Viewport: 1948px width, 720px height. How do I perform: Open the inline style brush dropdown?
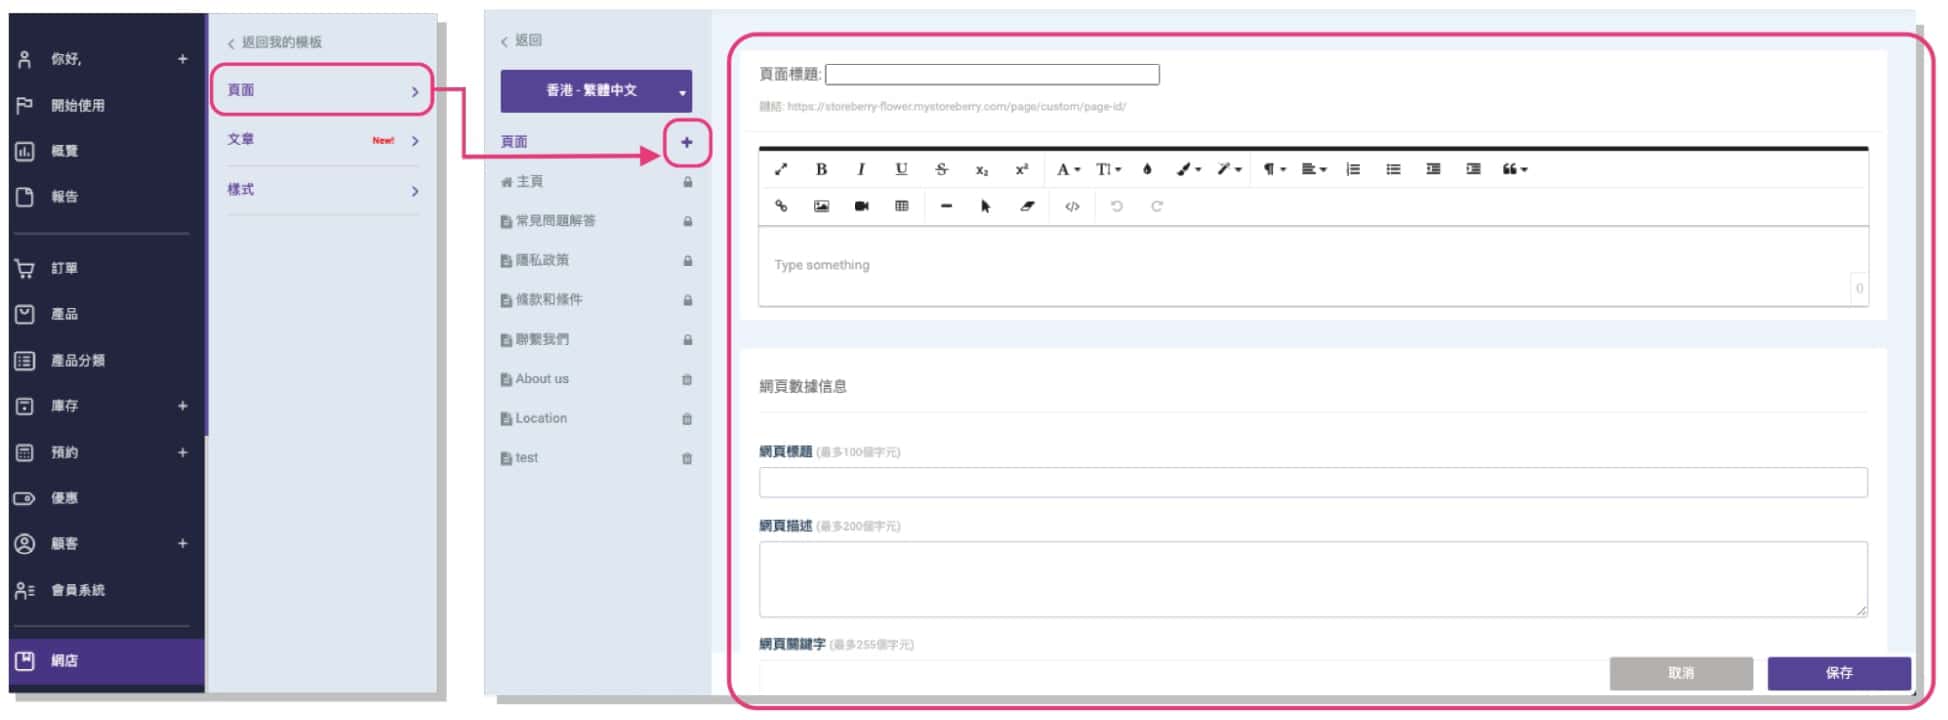pos(1188,169)
